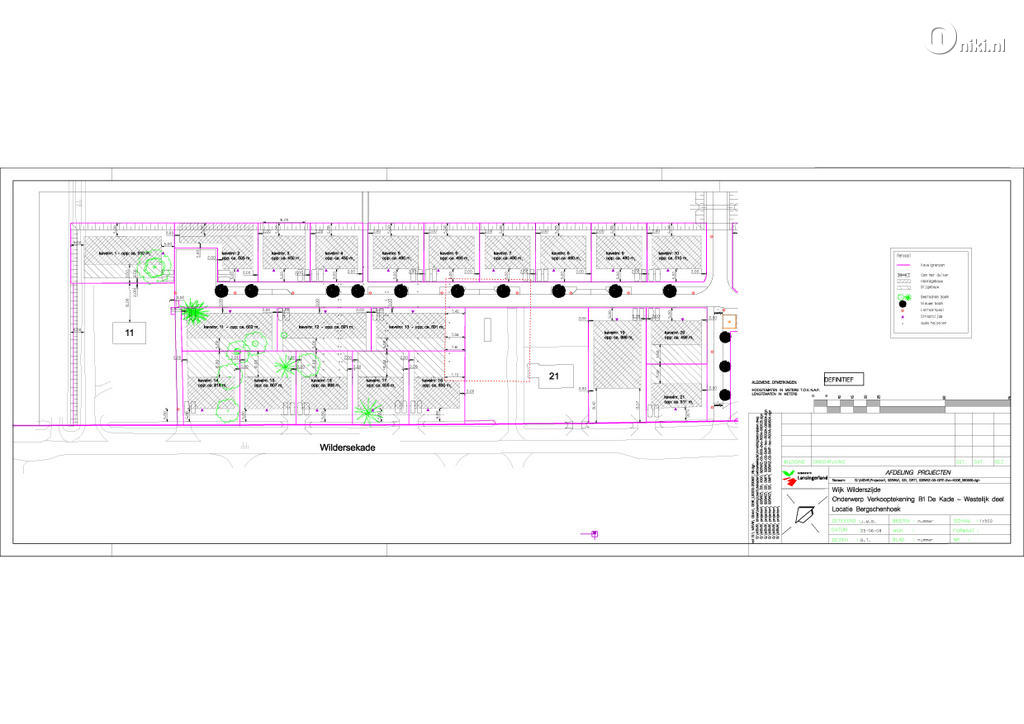
Task: Click the kavelnr. 13 plot label
Action: [417, 326]
